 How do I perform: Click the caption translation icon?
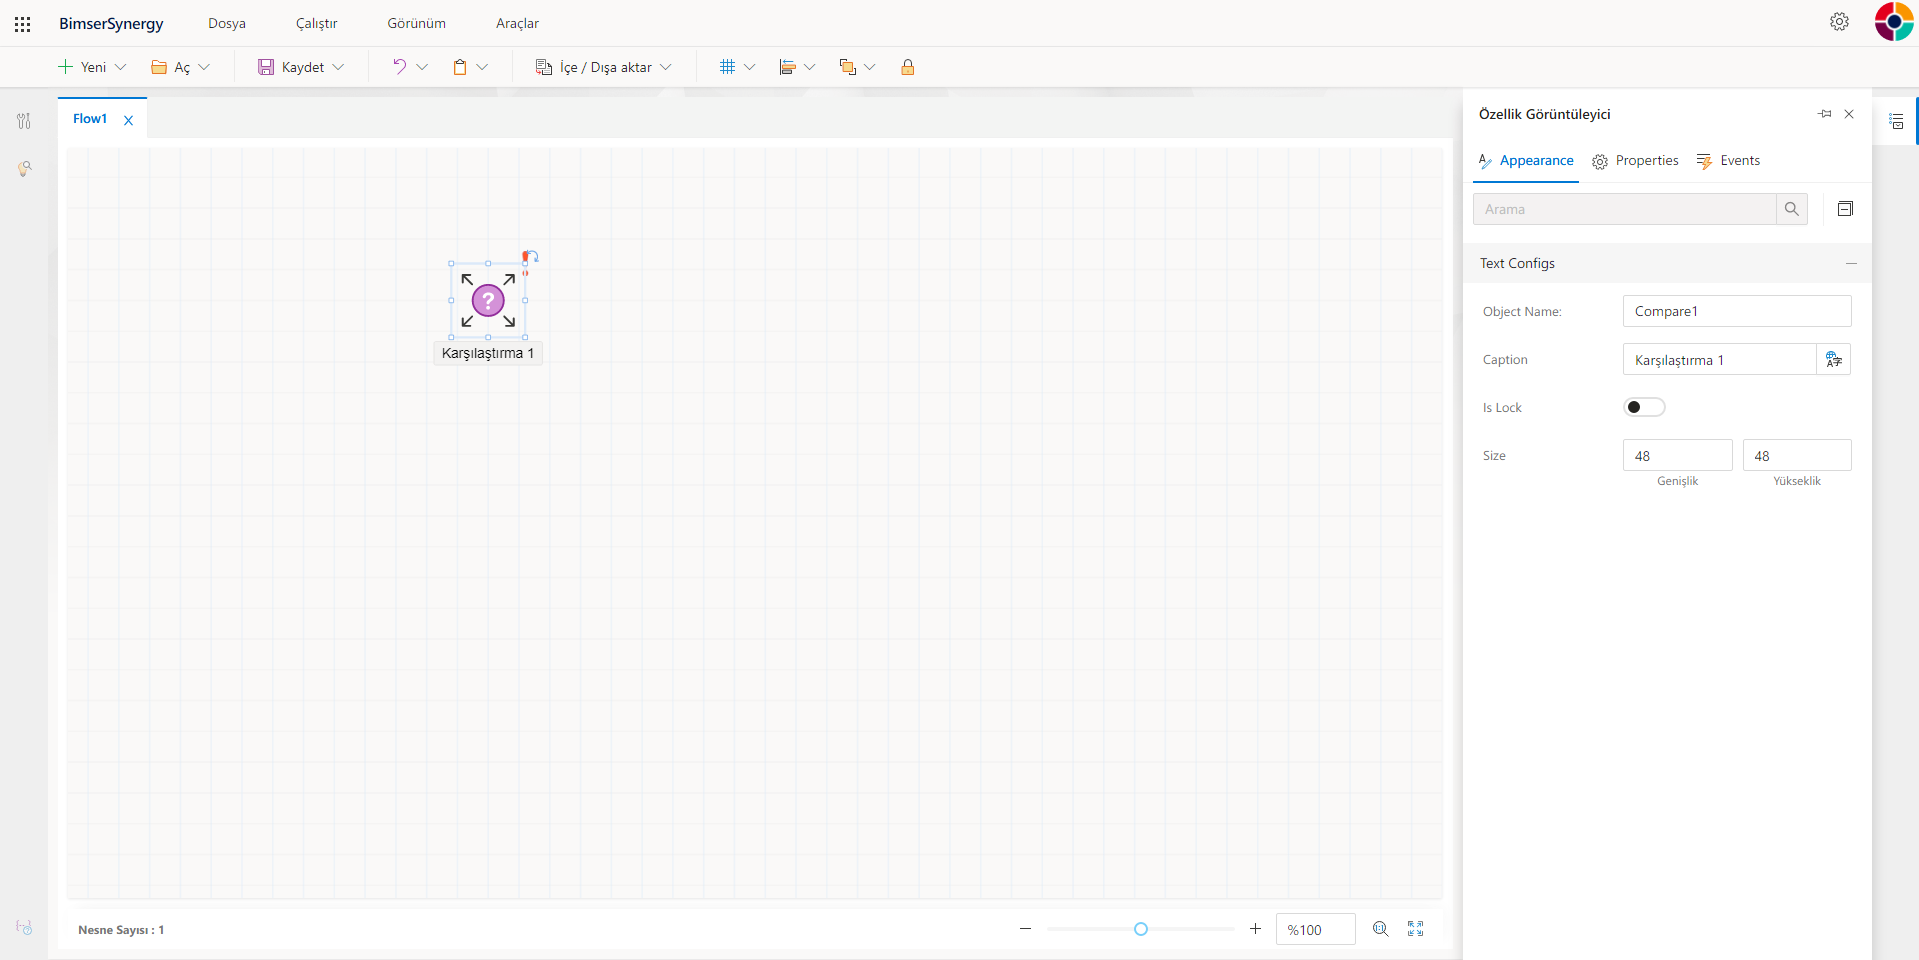[1833, 360]
